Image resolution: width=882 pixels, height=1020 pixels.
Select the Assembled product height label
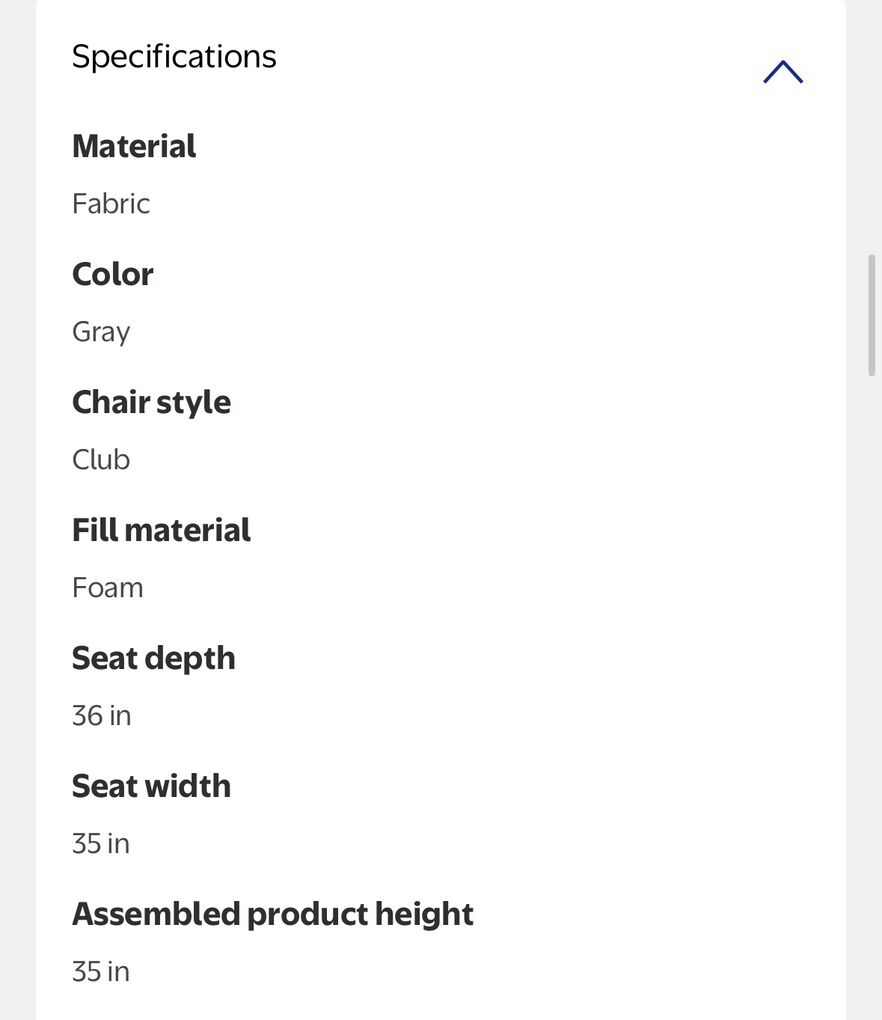tap(272, 914)
